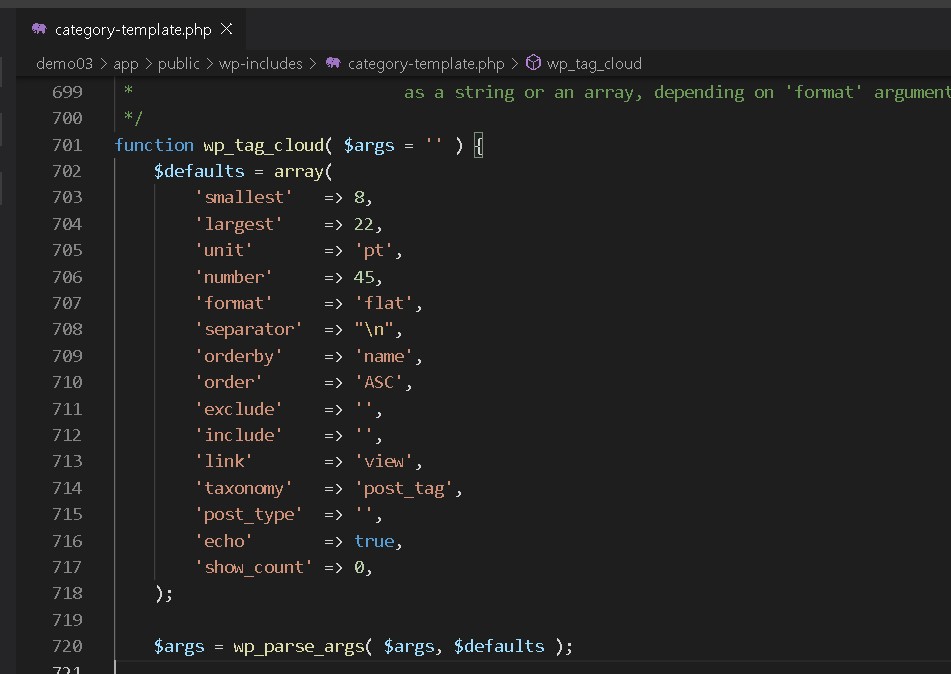
Task: Select category-template.php in the breadcrumb path
Action: coord(426,63)
